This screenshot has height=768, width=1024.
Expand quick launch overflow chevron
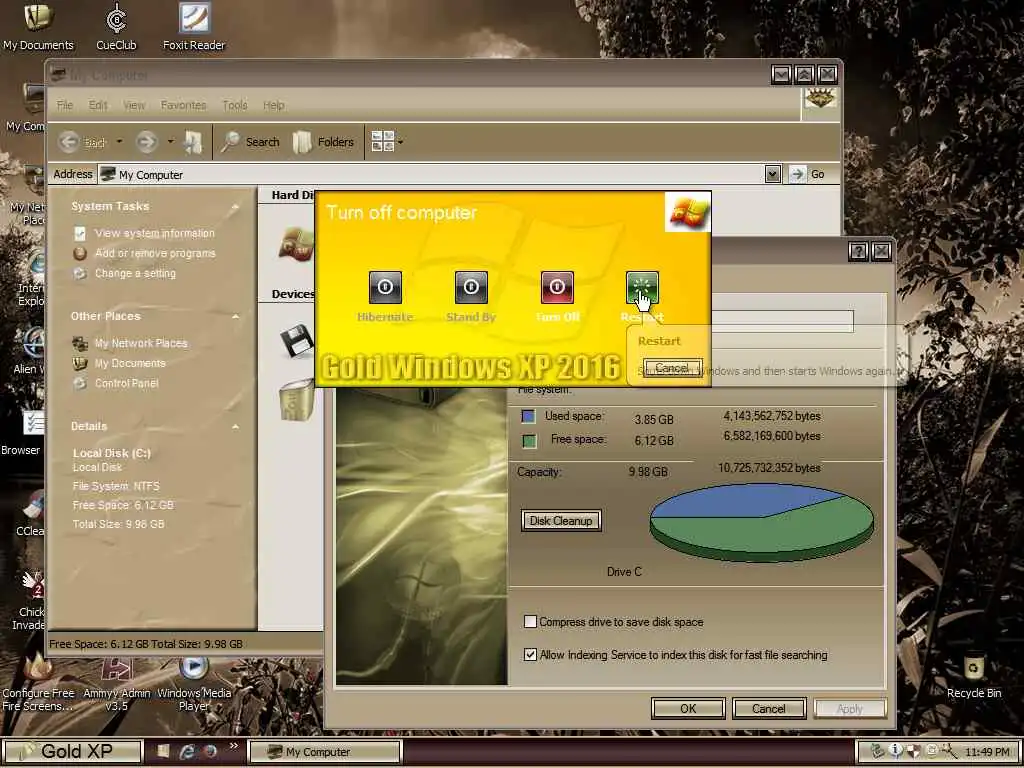click(x=234, y=746)
